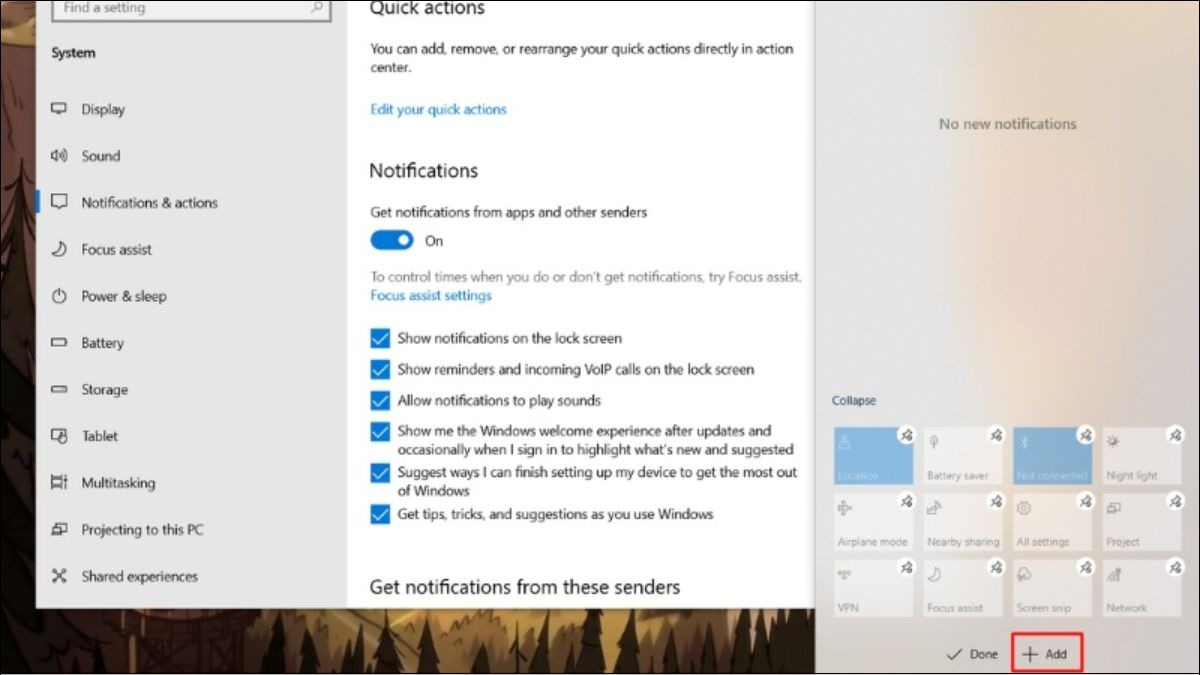The height and width of the screenshot is (675, 1200).
Task: Click the Find a setting search box
Action: [191, 8]
